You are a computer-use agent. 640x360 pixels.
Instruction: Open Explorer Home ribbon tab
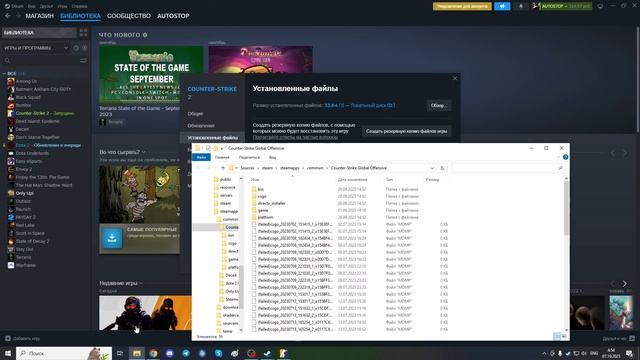click(222, 157)
